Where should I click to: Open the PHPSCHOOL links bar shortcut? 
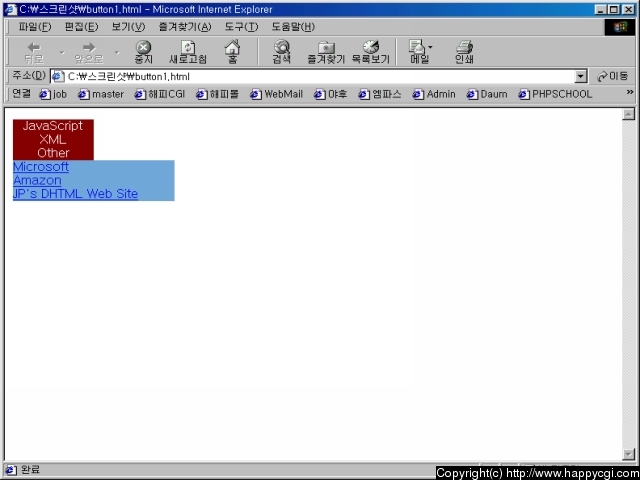[x=555, y=94]
